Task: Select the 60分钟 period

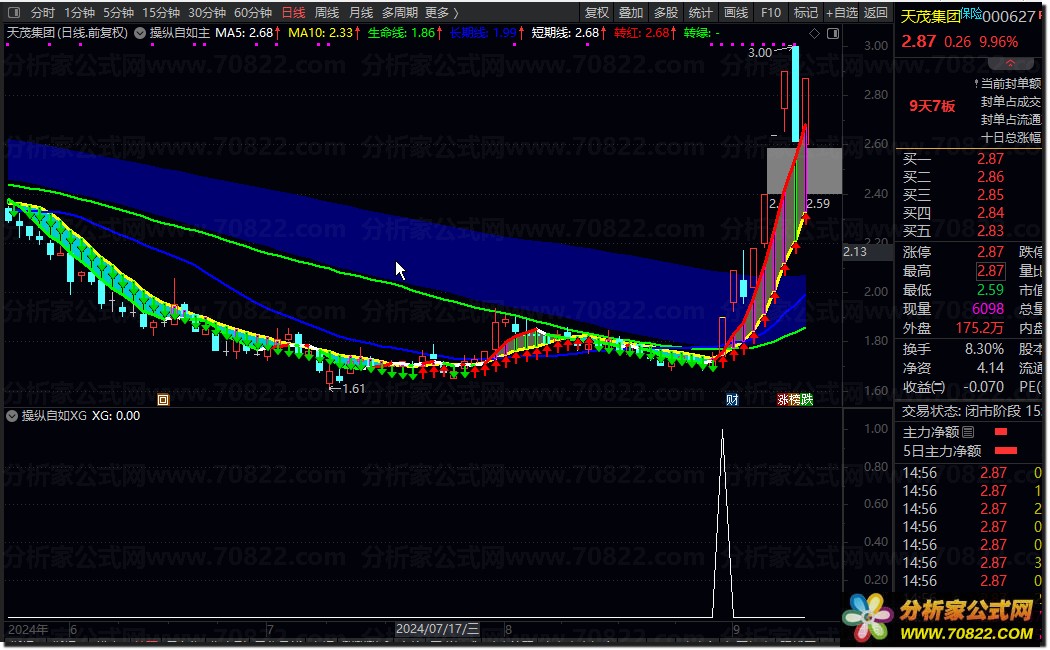Action: click(x=252, y=12)
